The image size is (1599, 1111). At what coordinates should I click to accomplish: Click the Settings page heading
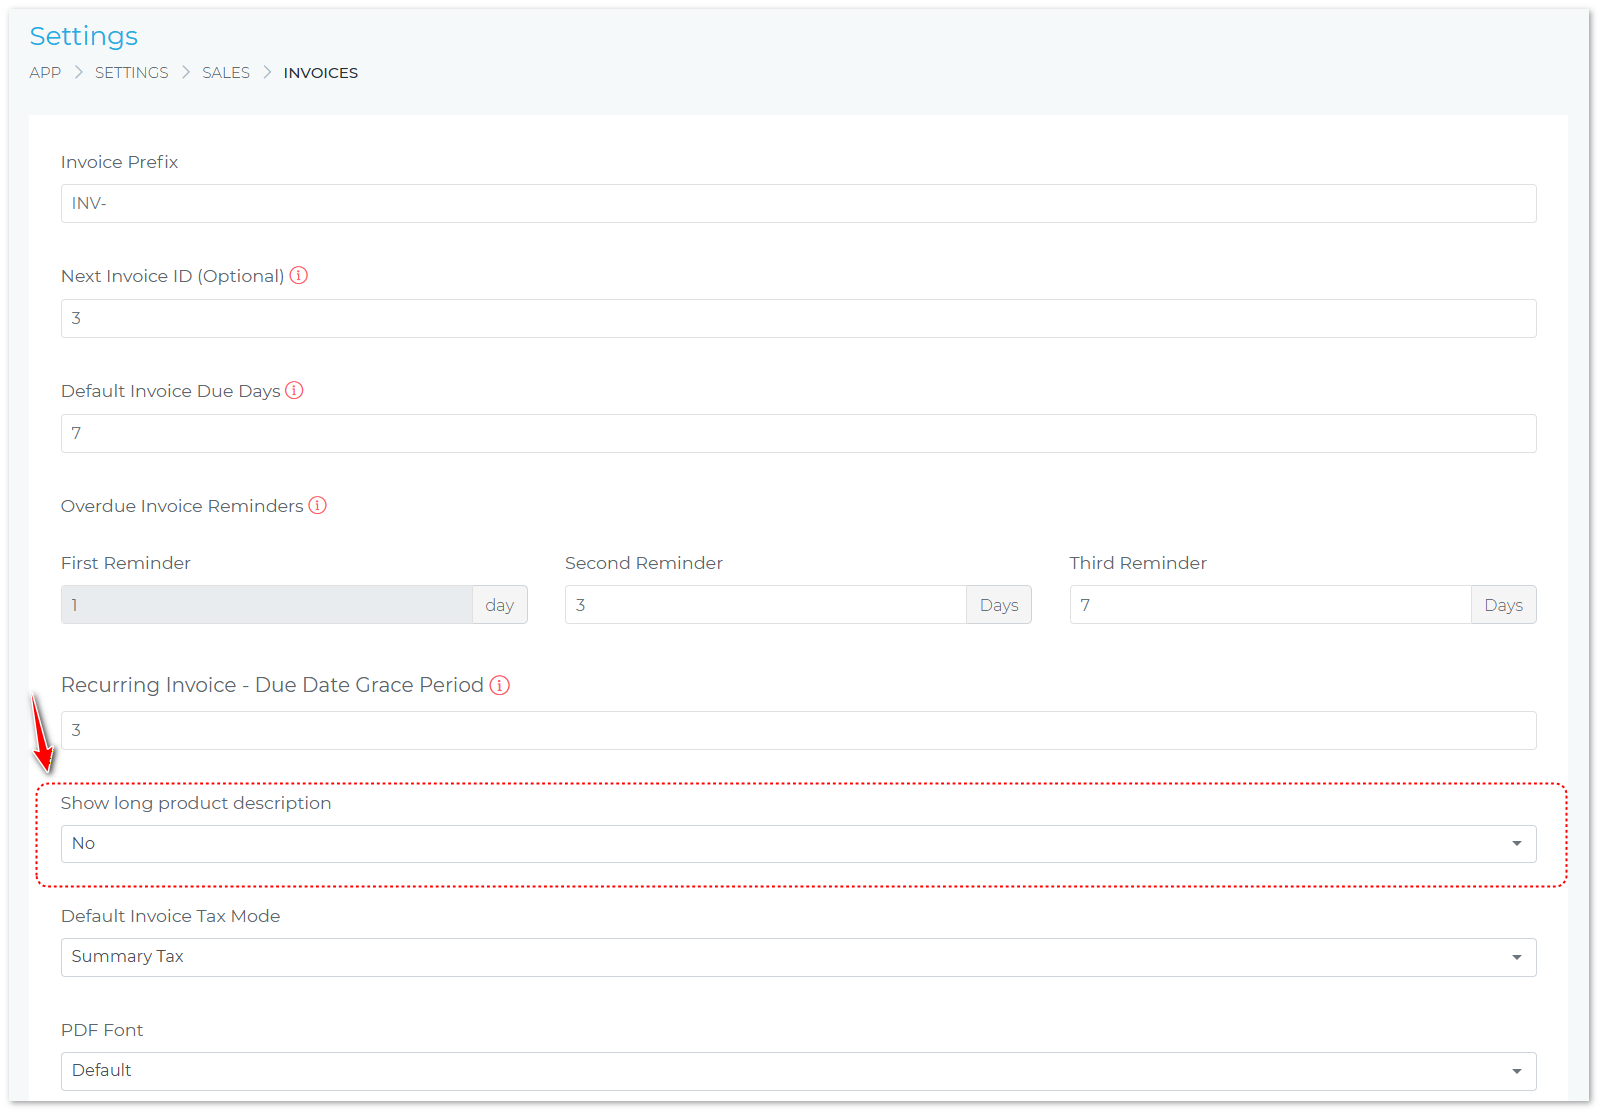point(84,36)
